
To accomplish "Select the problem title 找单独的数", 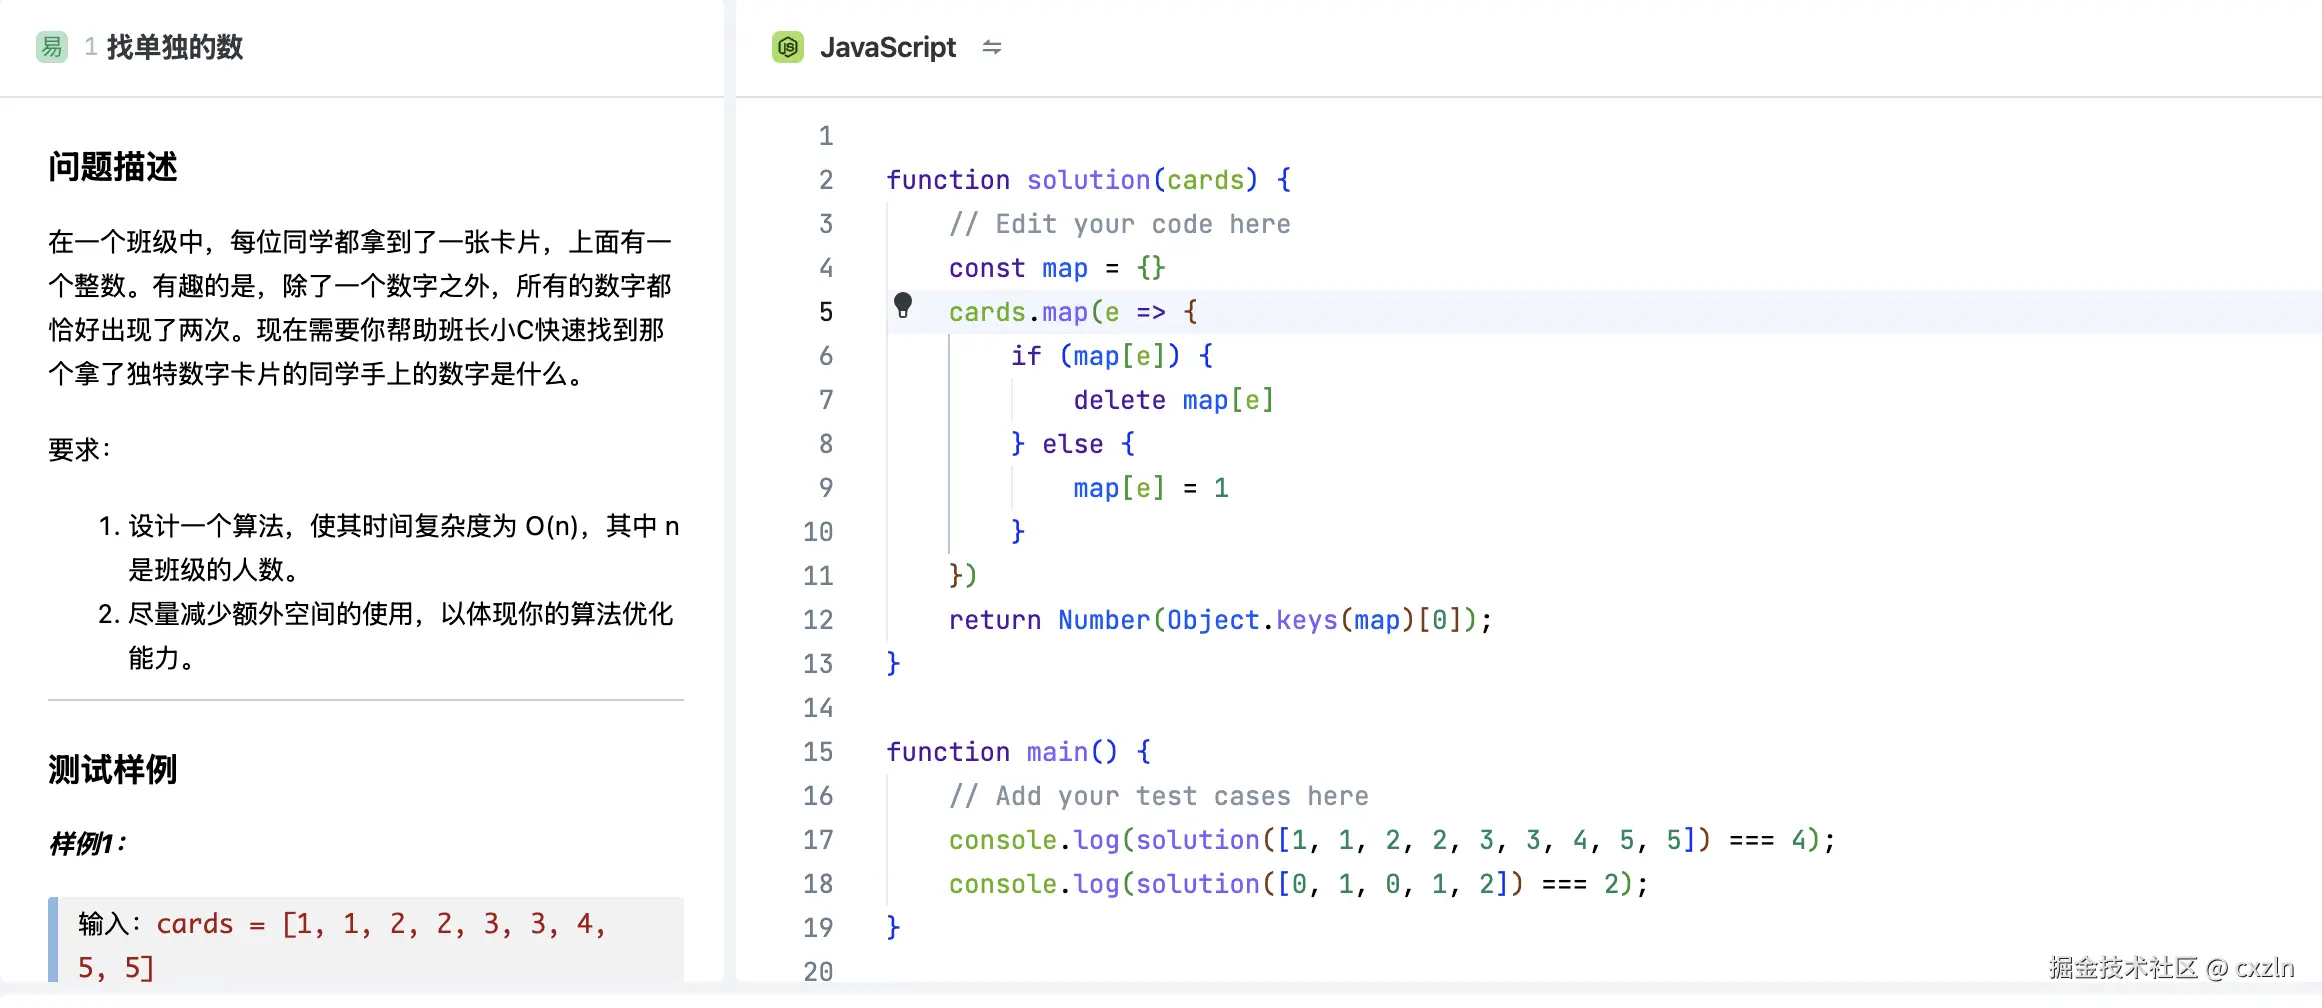I will click(x=175, y=47).
